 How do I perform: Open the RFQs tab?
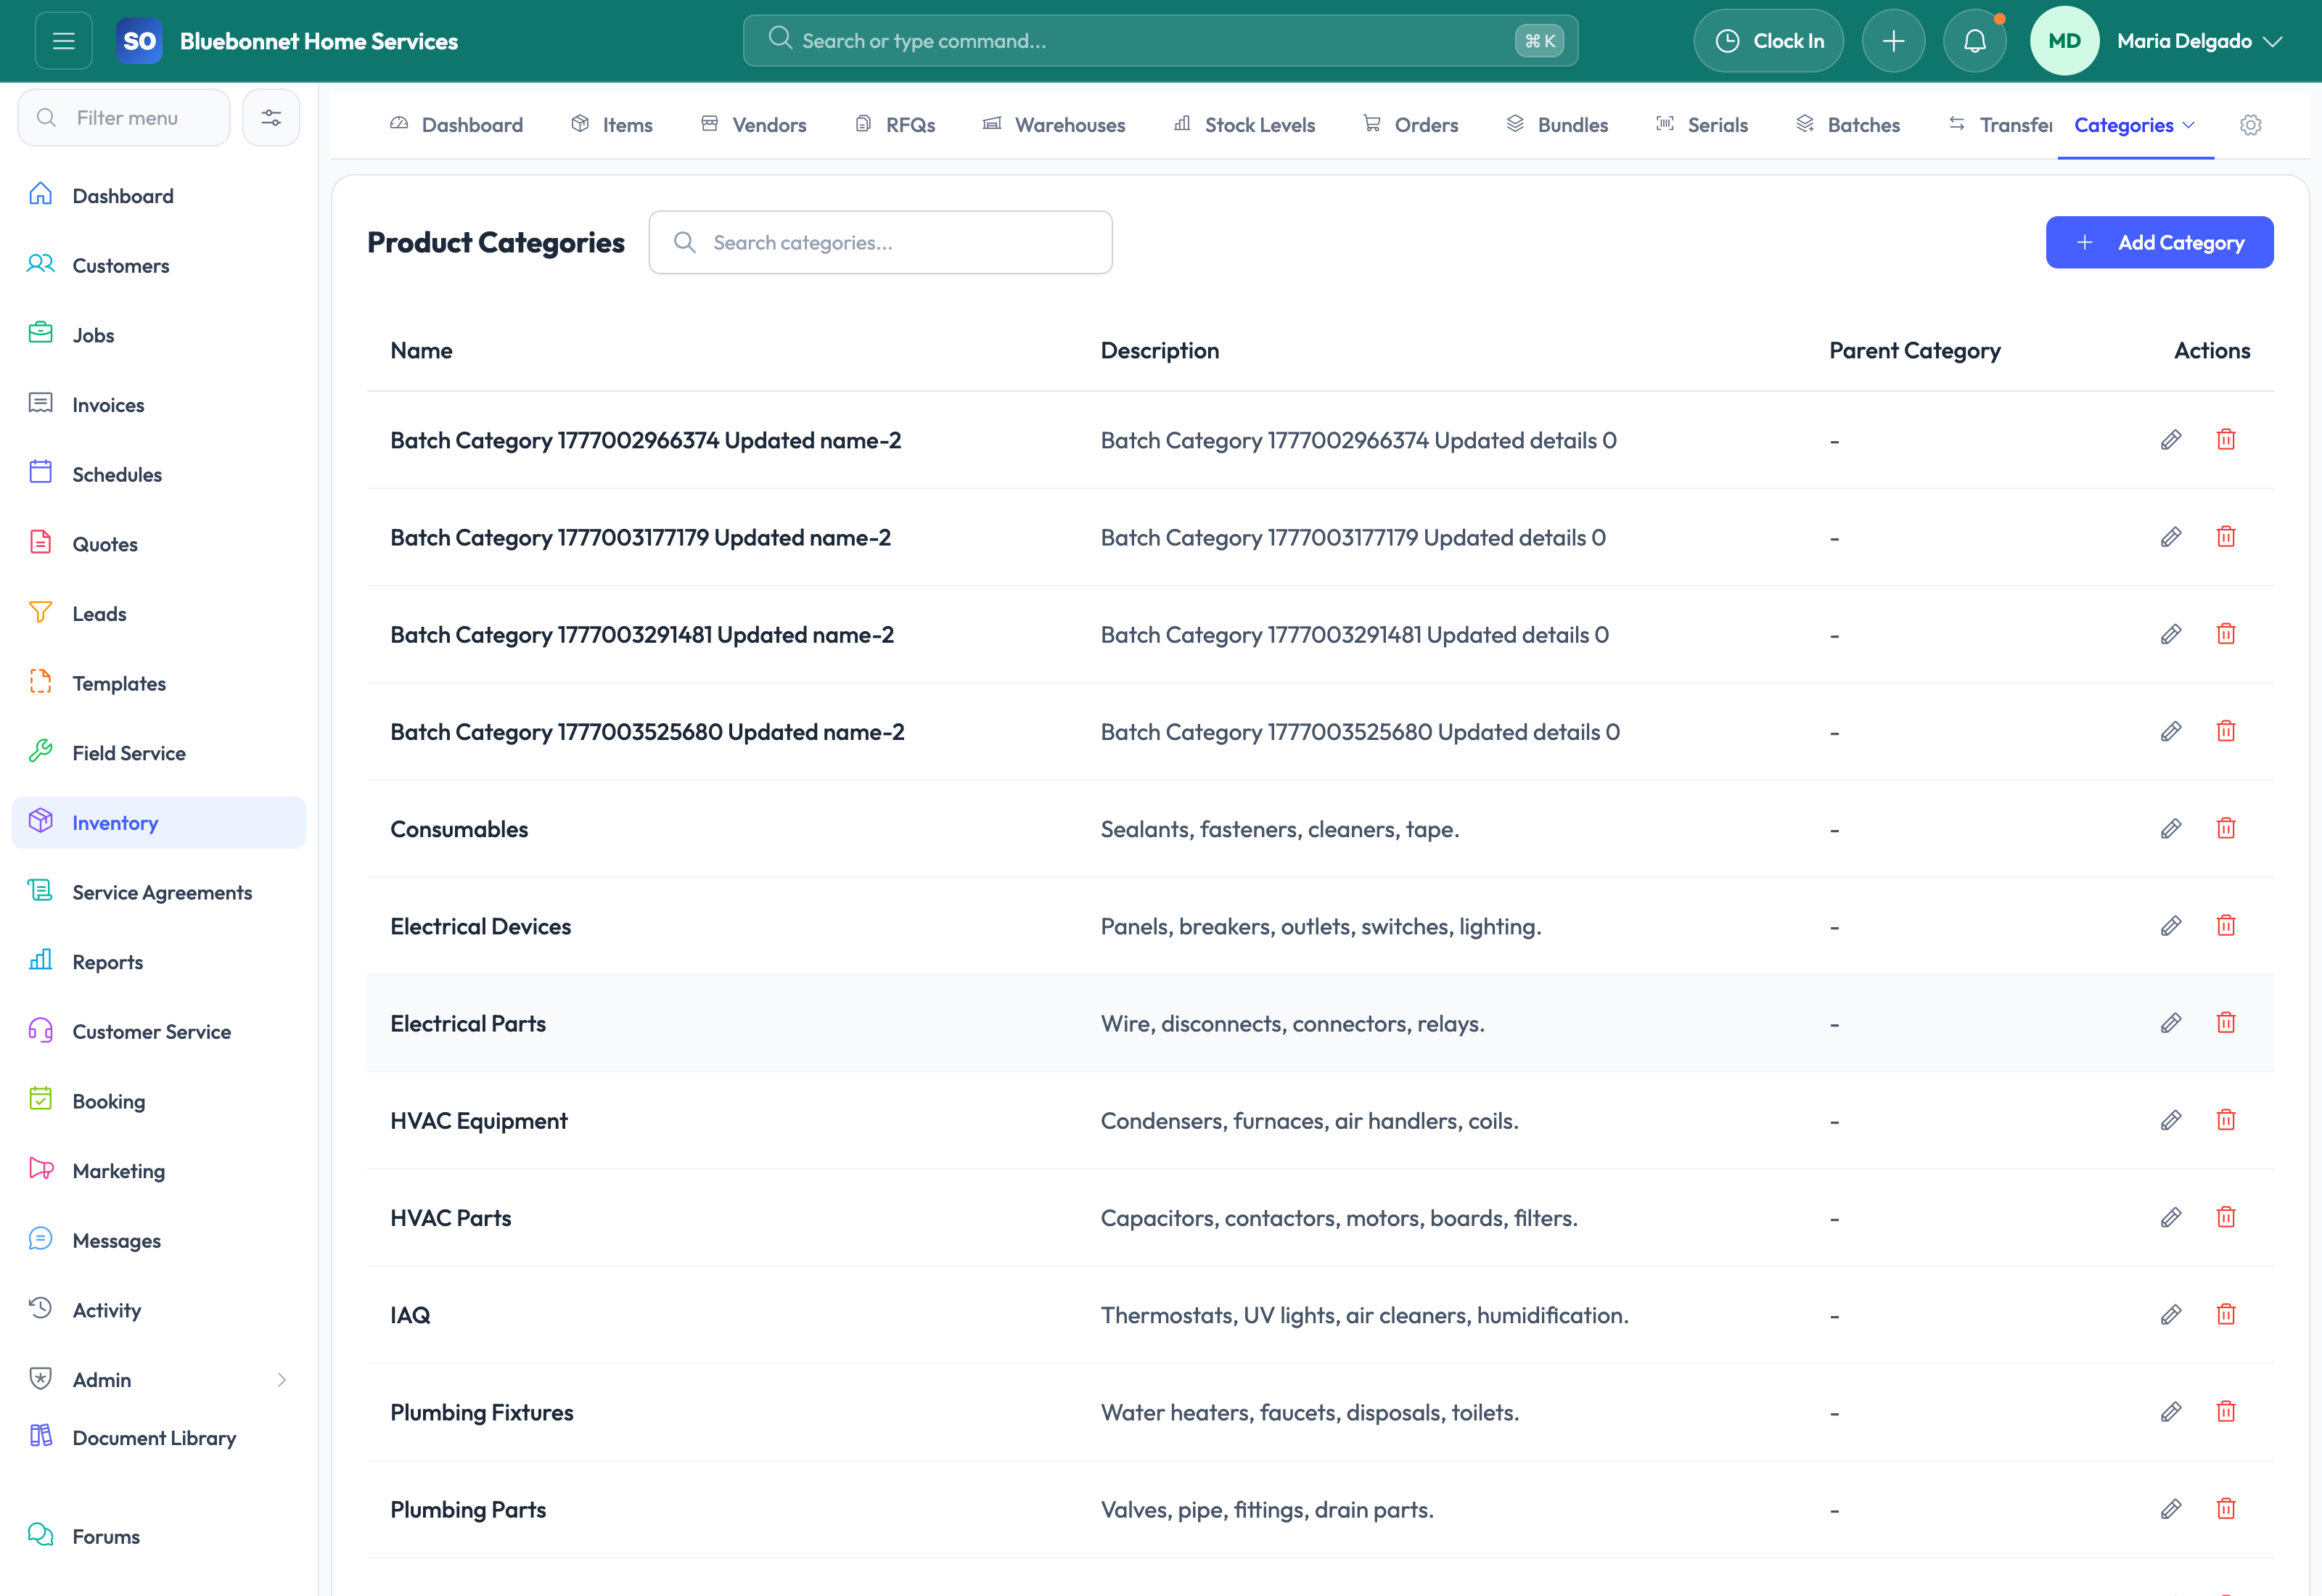point(895,125)
